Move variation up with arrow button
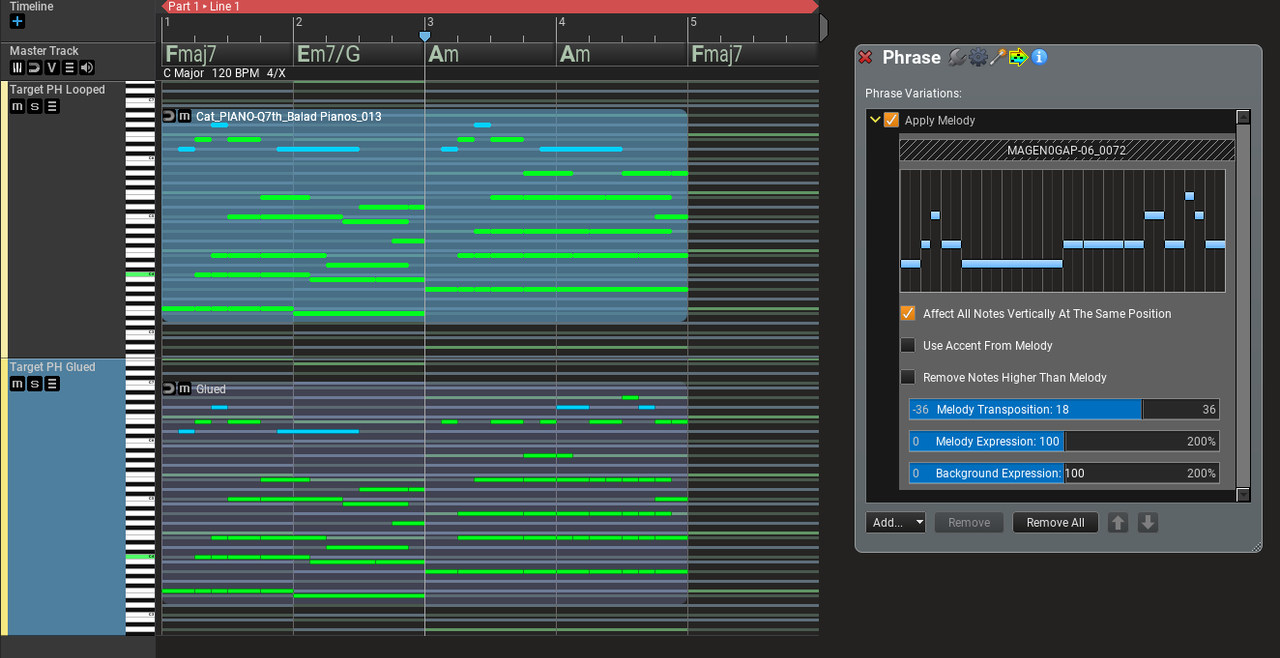Image resolution: width=1280 pixels, height=658 pixels. coord(1118,522)
